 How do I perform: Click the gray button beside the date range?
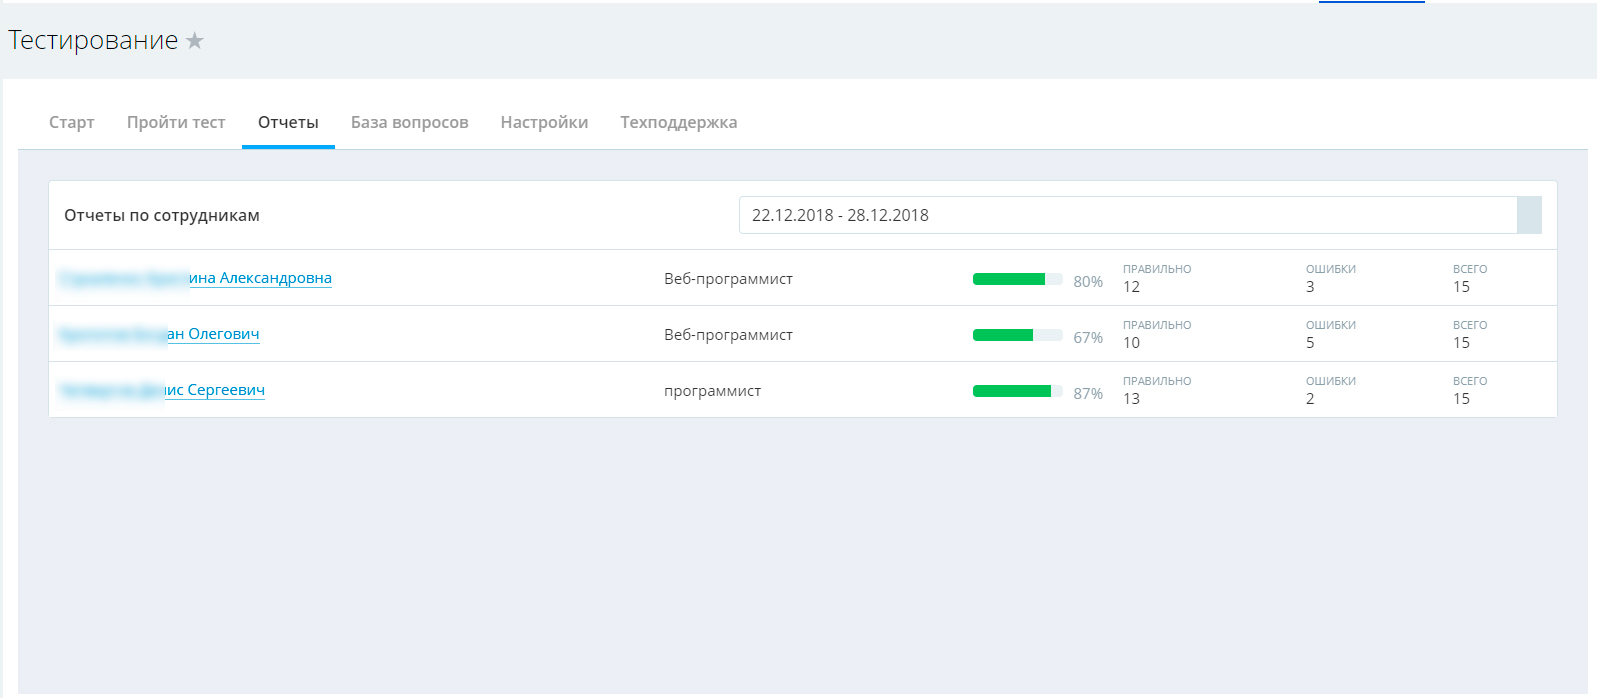coord(1529,215)
